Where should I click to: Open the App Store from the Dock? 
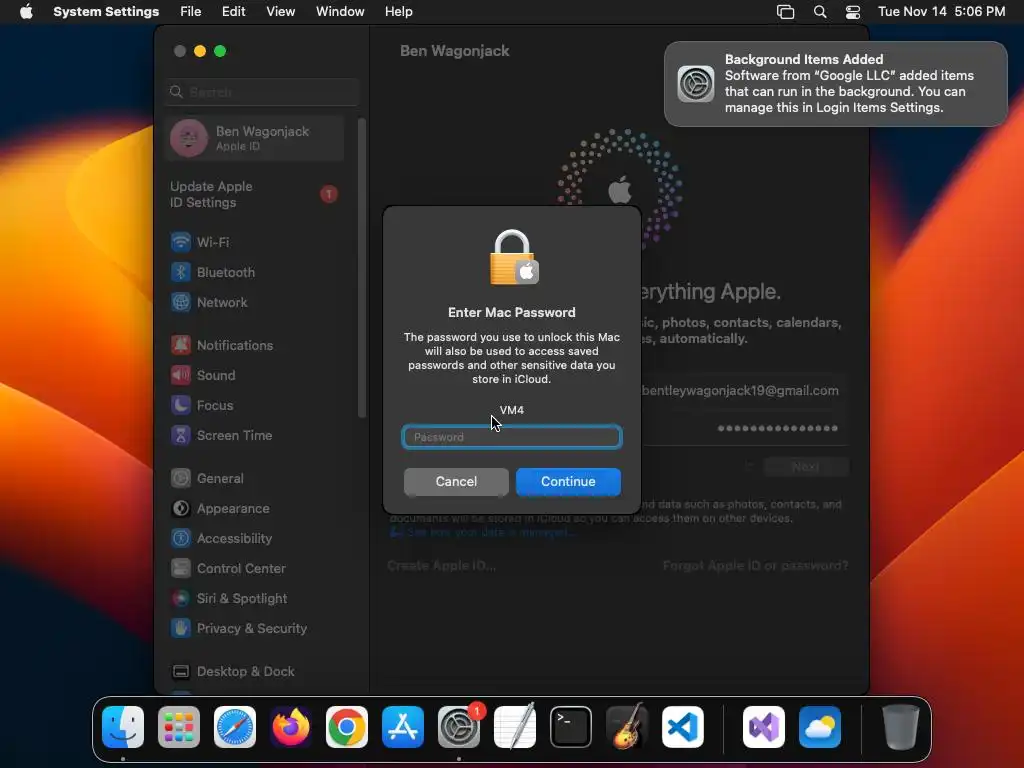403,727
